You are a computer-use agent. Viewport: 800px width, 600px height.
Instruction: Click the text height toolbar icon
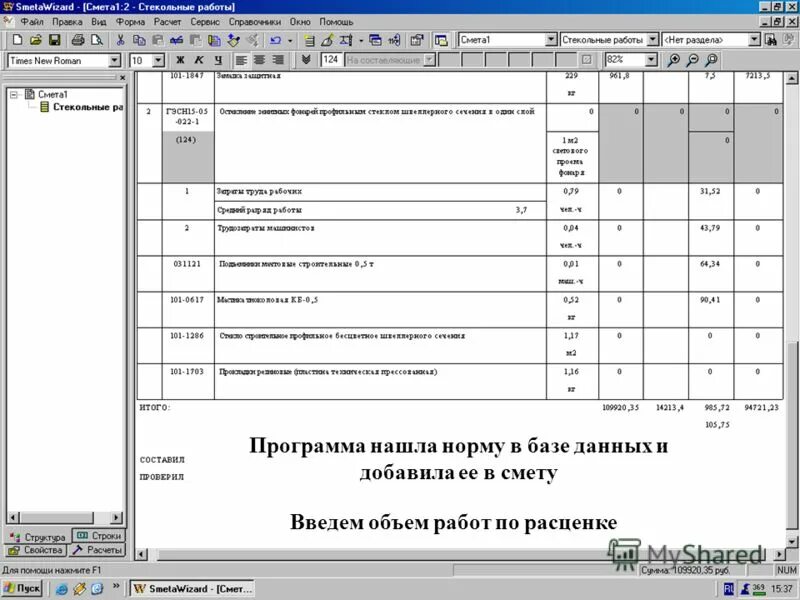click(x=346, y=40)
